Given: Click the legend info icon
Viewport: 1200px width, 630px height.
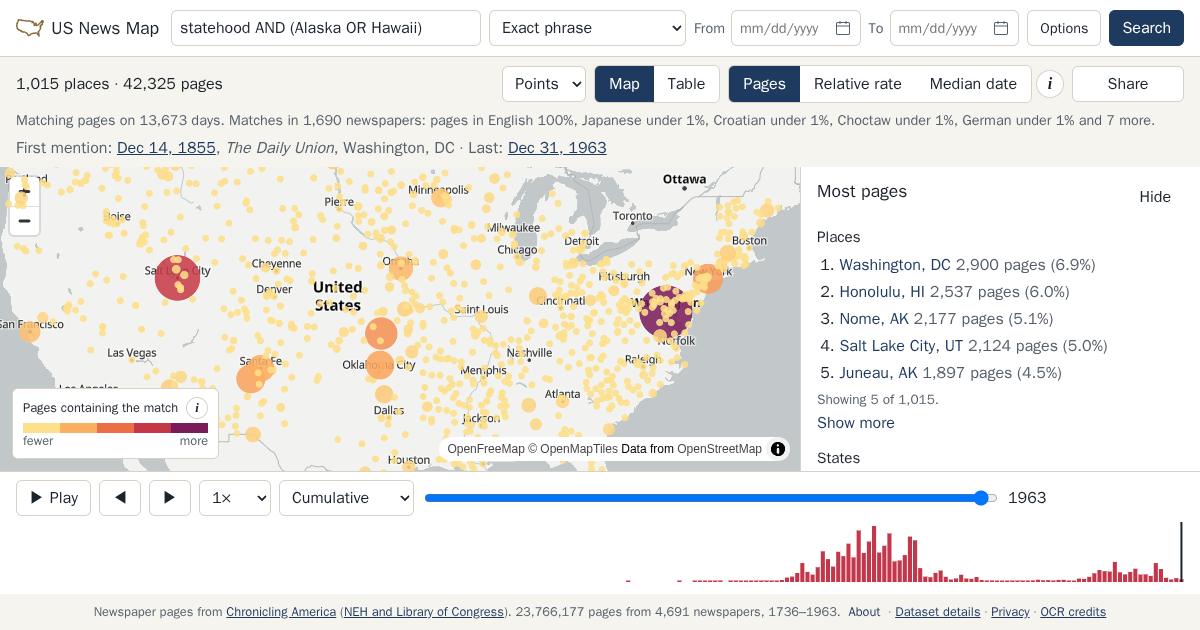Looking at the screenshot, I should click(197, 408).
